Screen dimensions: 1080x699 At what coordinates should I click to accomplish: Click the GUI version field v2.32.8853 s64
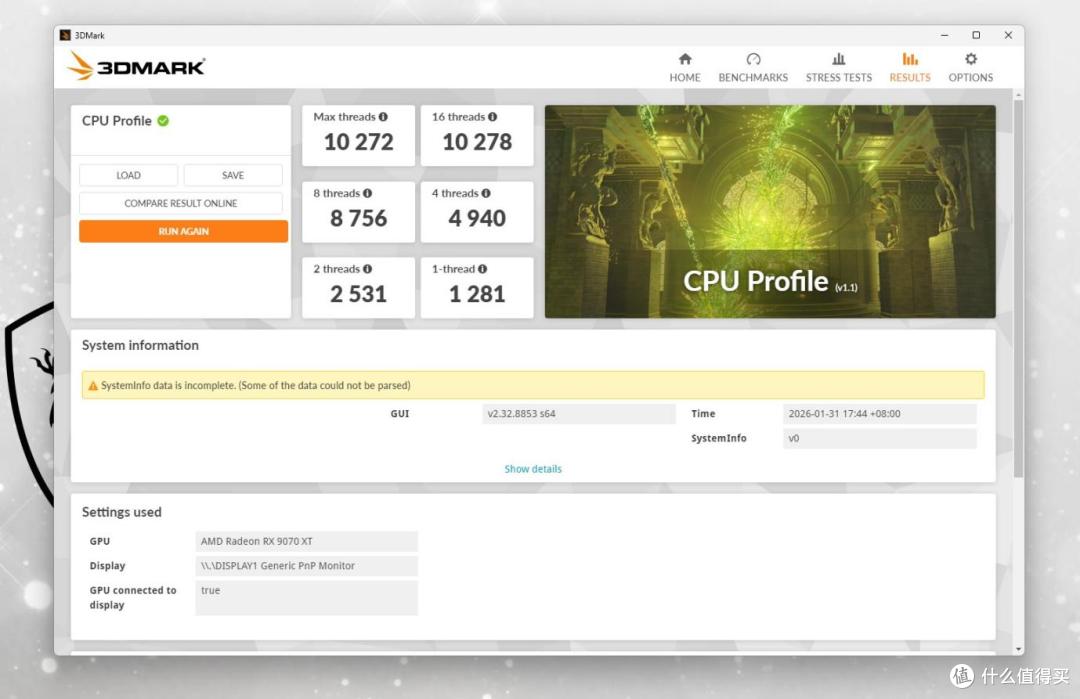579,414
